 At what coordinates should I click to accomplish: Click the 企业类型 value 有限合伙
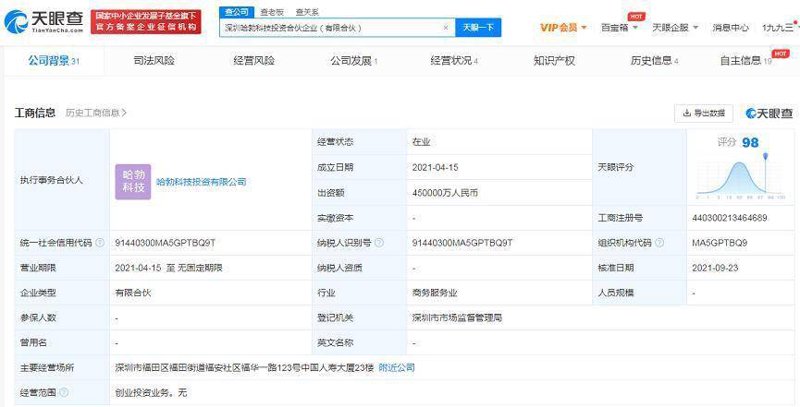pos(133,293)
